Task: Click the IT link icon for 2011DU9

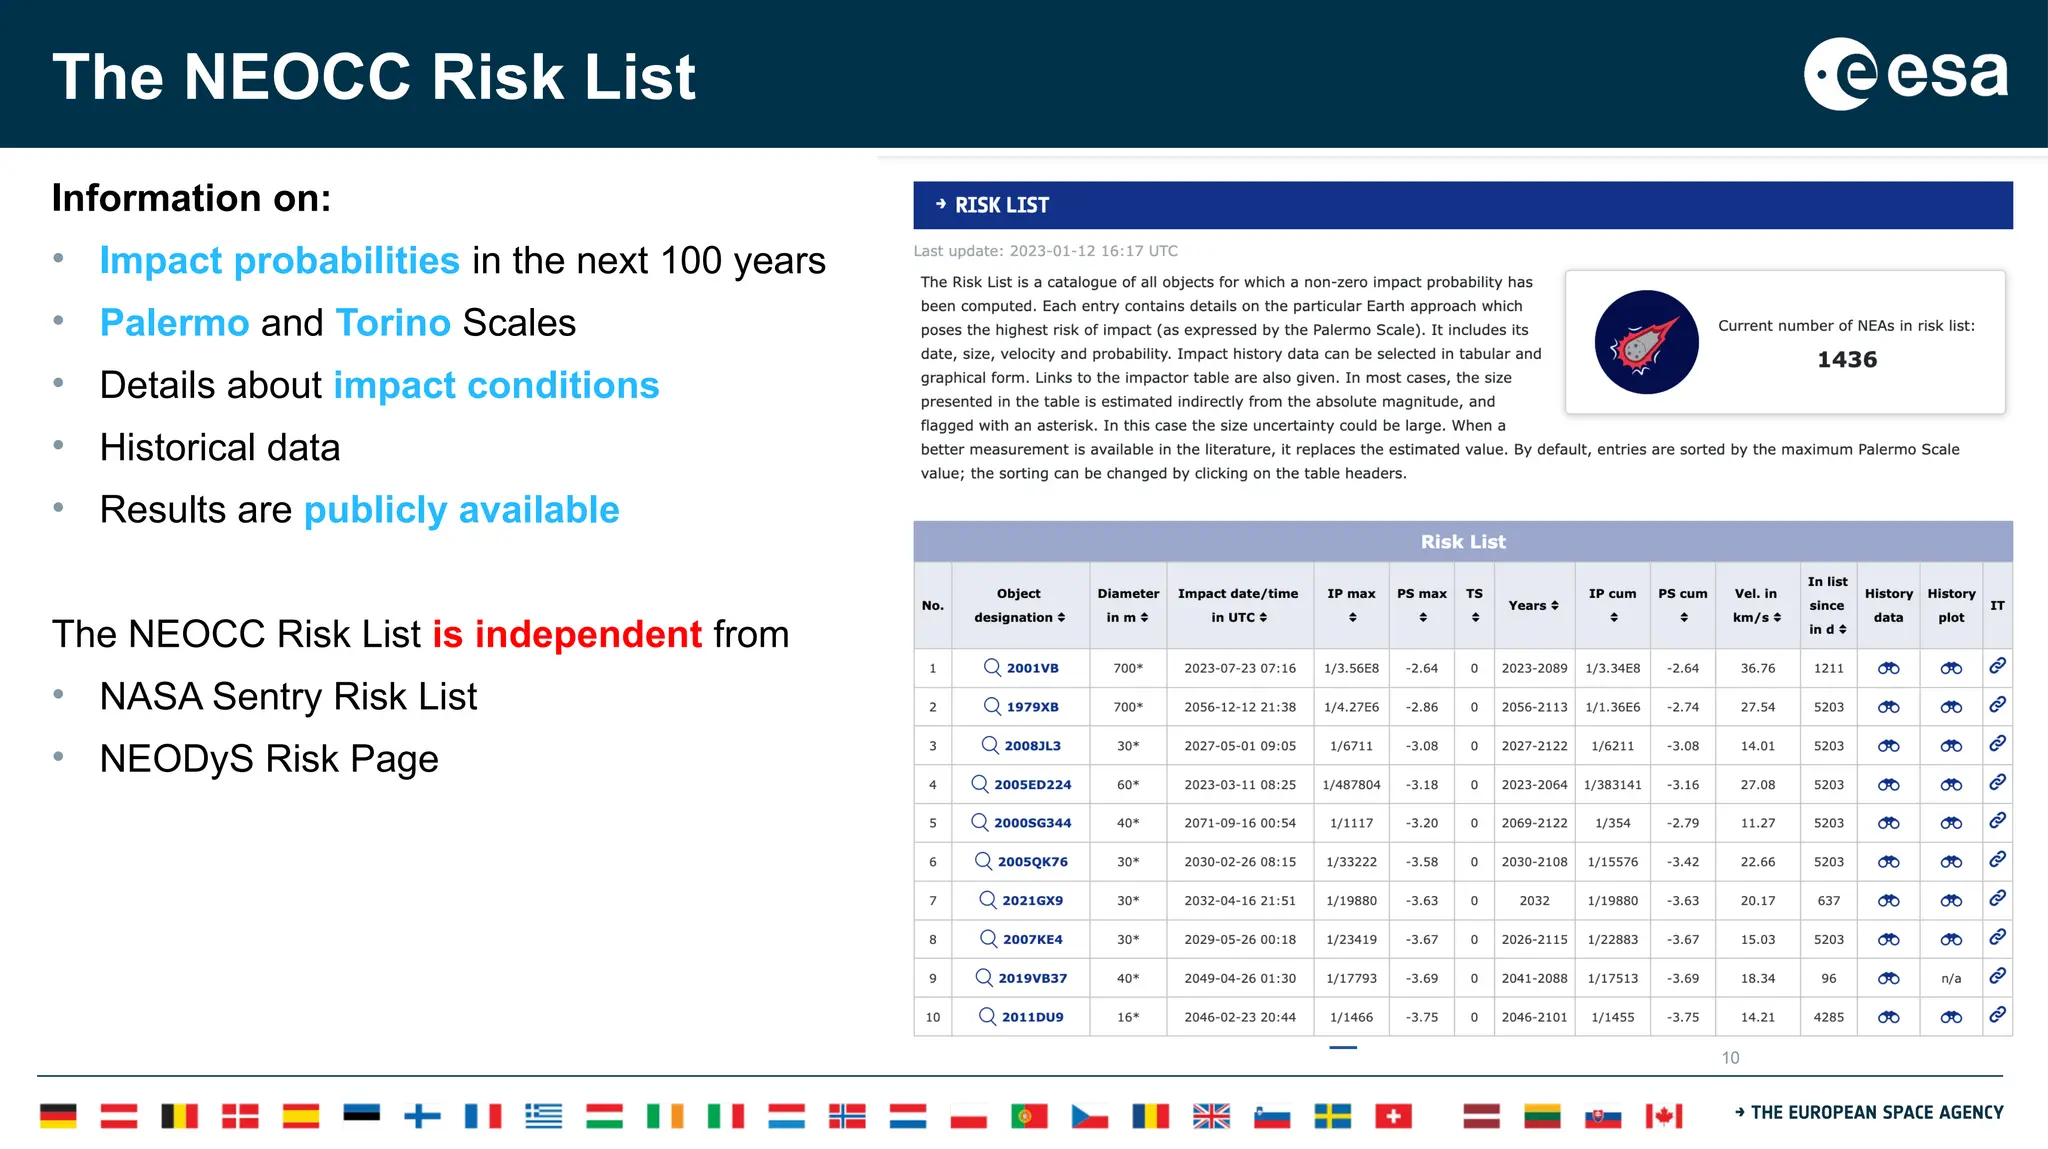Action: click(1997, 1015)
